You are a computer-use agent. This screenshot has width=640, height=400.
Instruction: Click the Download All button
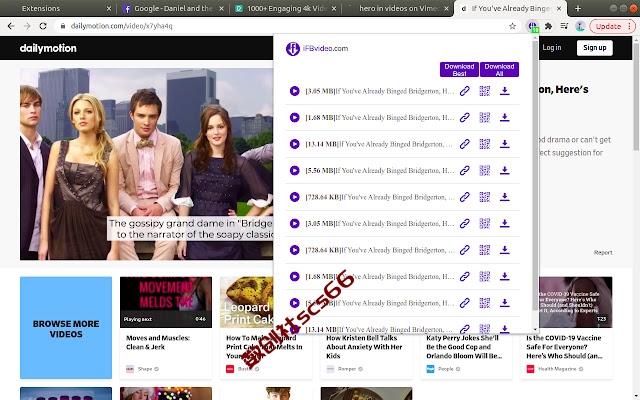499,70
